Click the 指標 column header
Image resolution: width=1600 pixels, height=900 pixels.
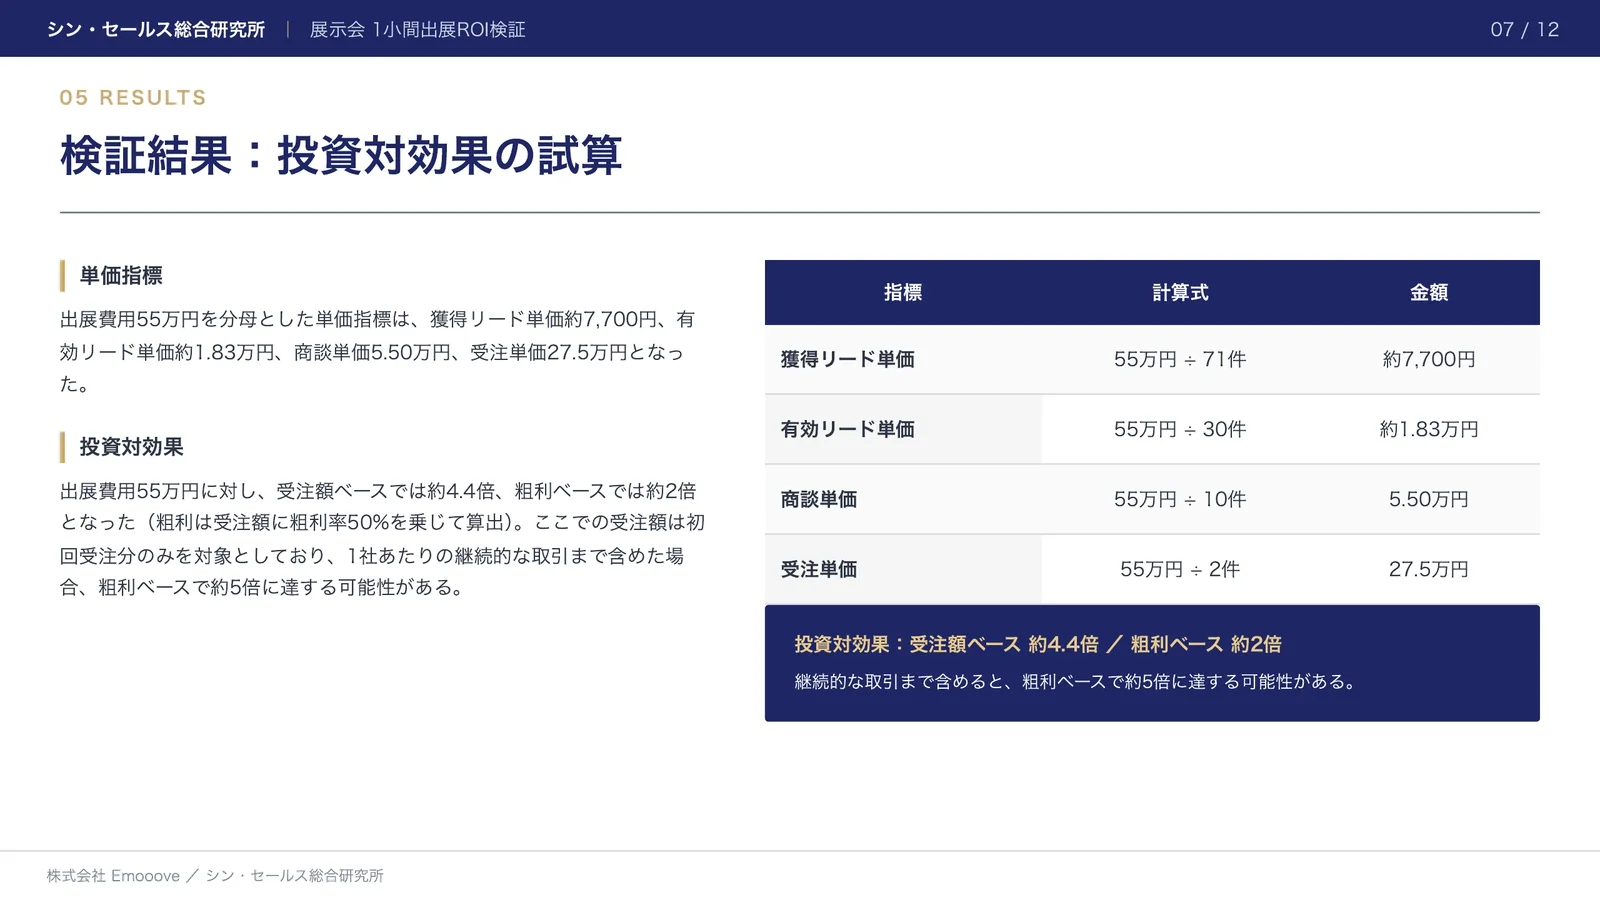pos(902,292)
